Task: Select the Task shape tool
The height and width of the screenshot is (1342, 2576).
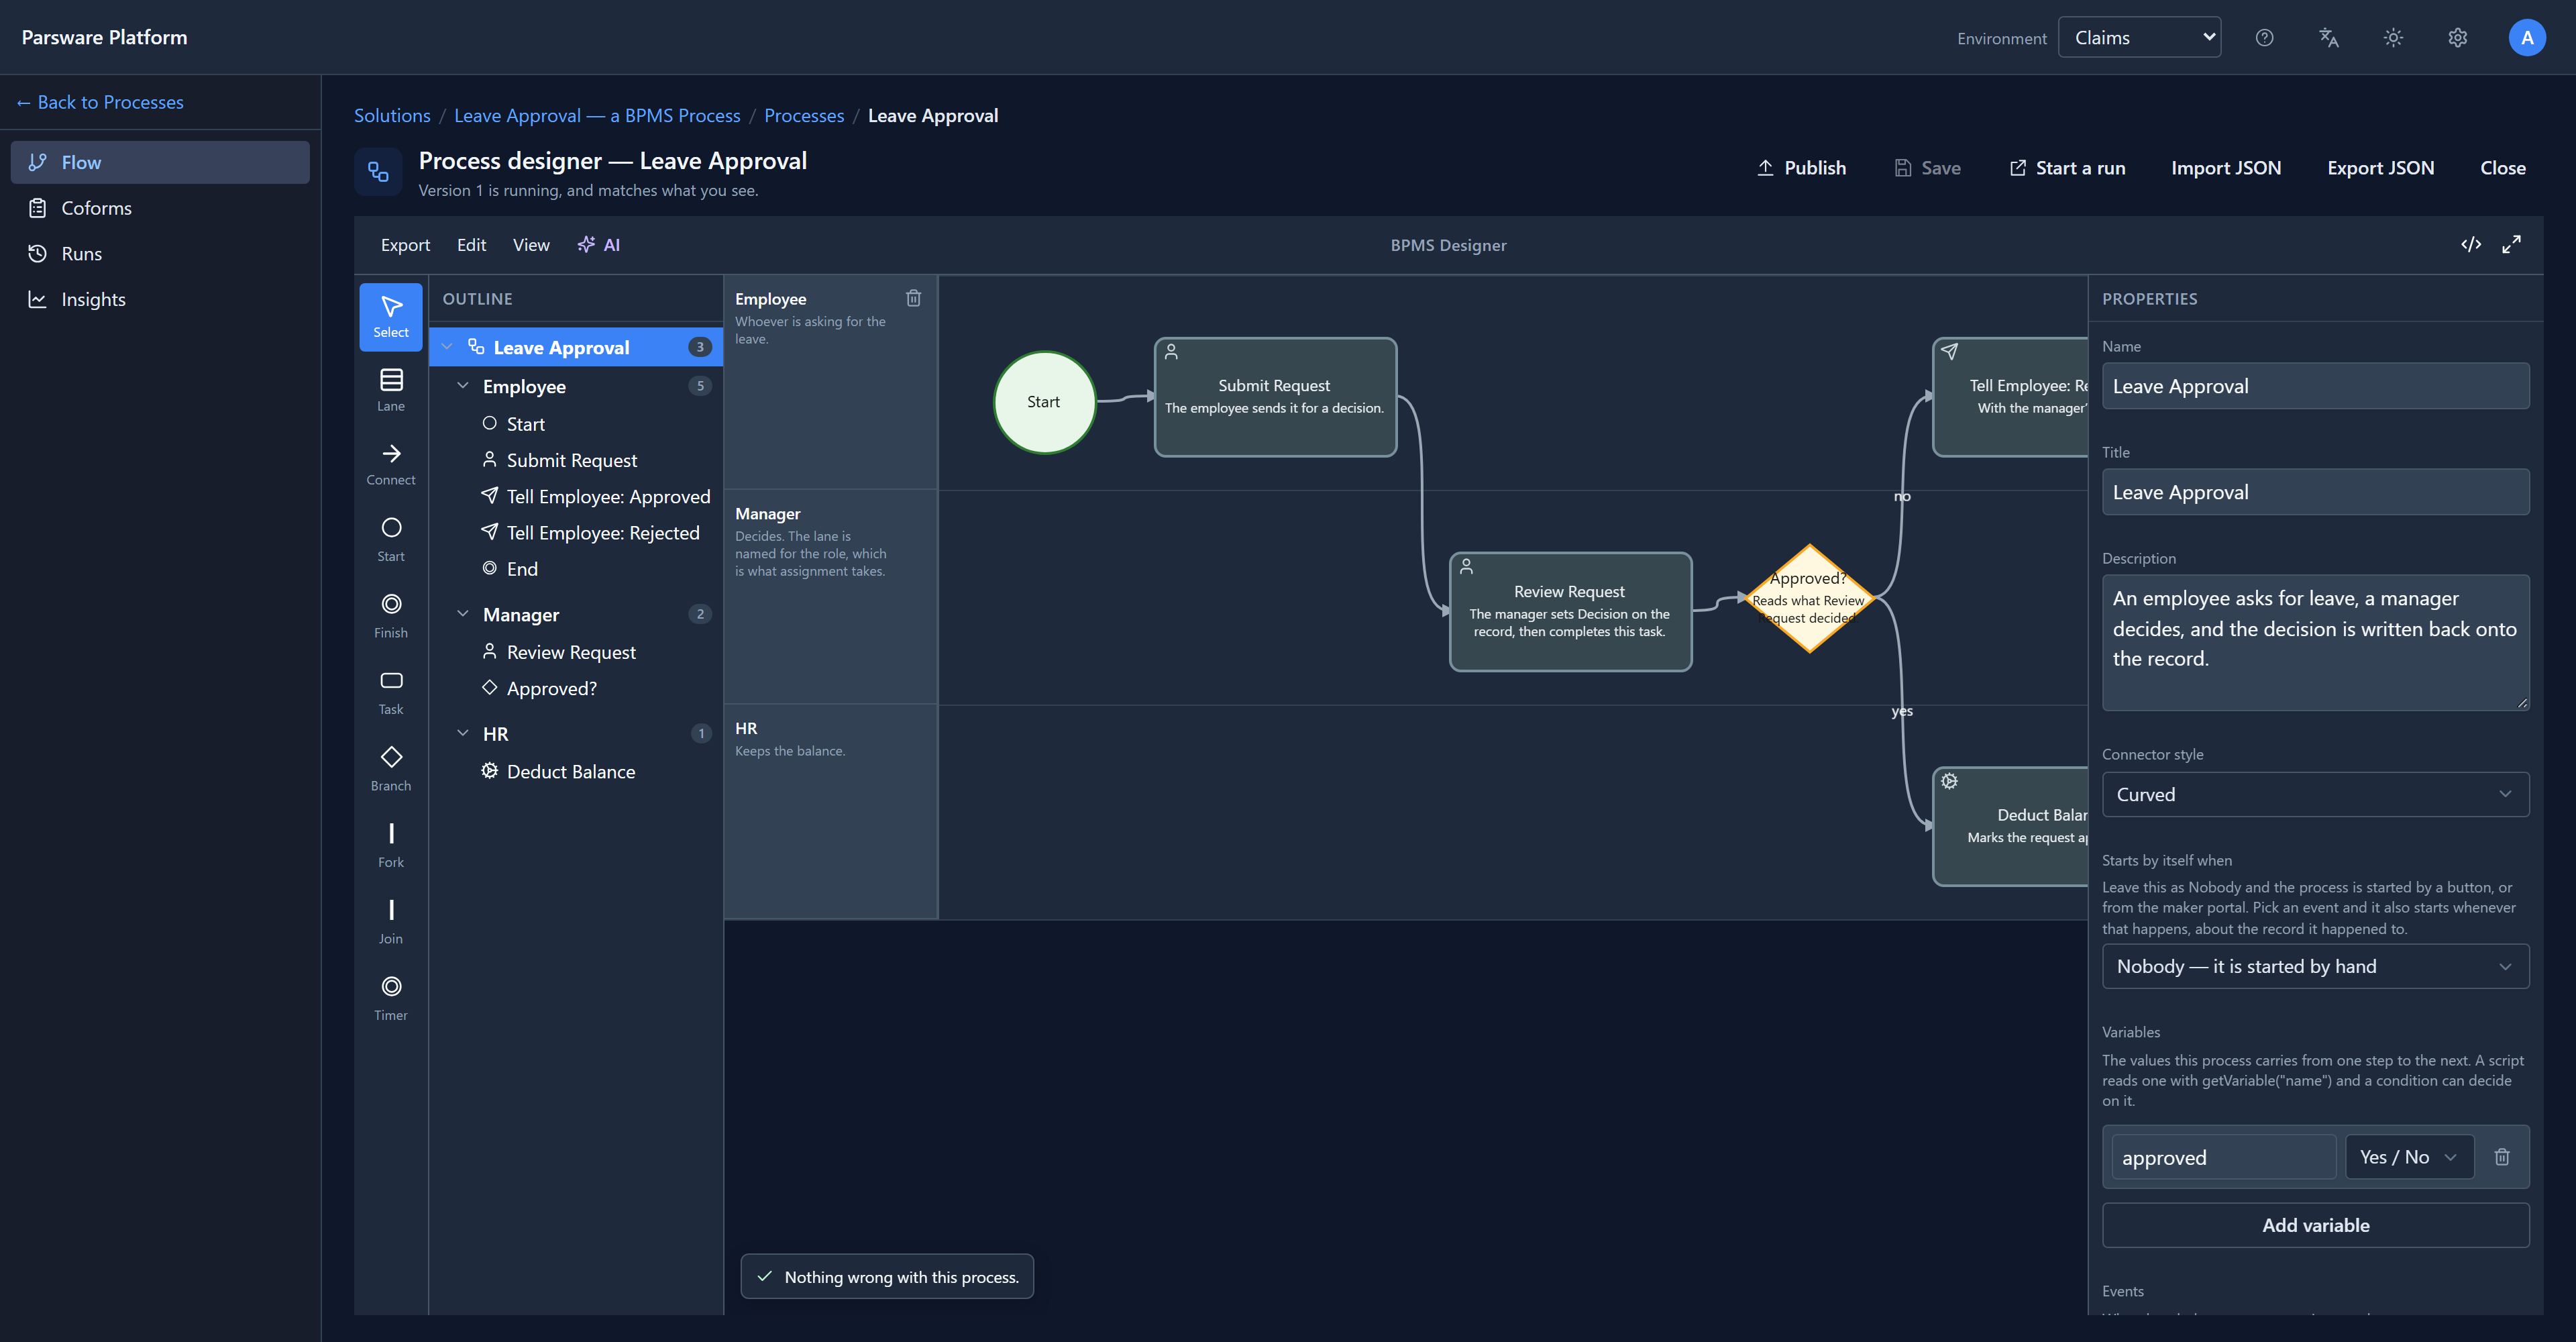Action: click(x=390, y=692)
